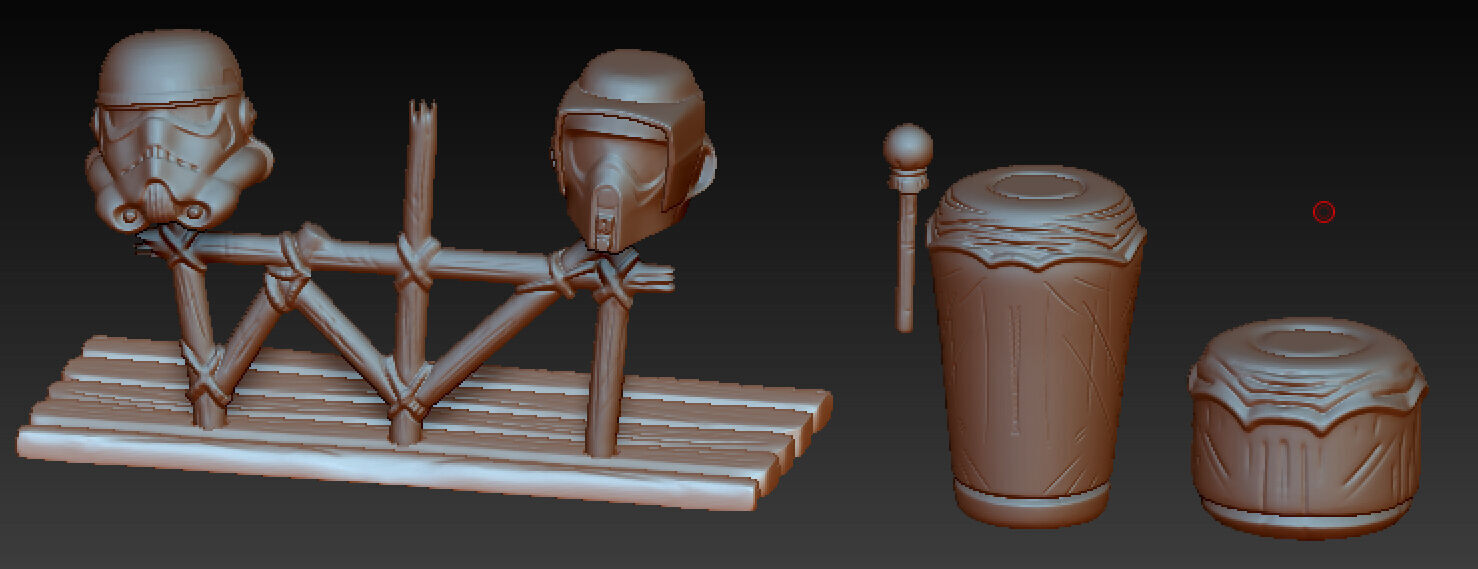The width and height of the screenshot is (1478, 569).
Task: Click the tall drum model
Action: 1035,345
